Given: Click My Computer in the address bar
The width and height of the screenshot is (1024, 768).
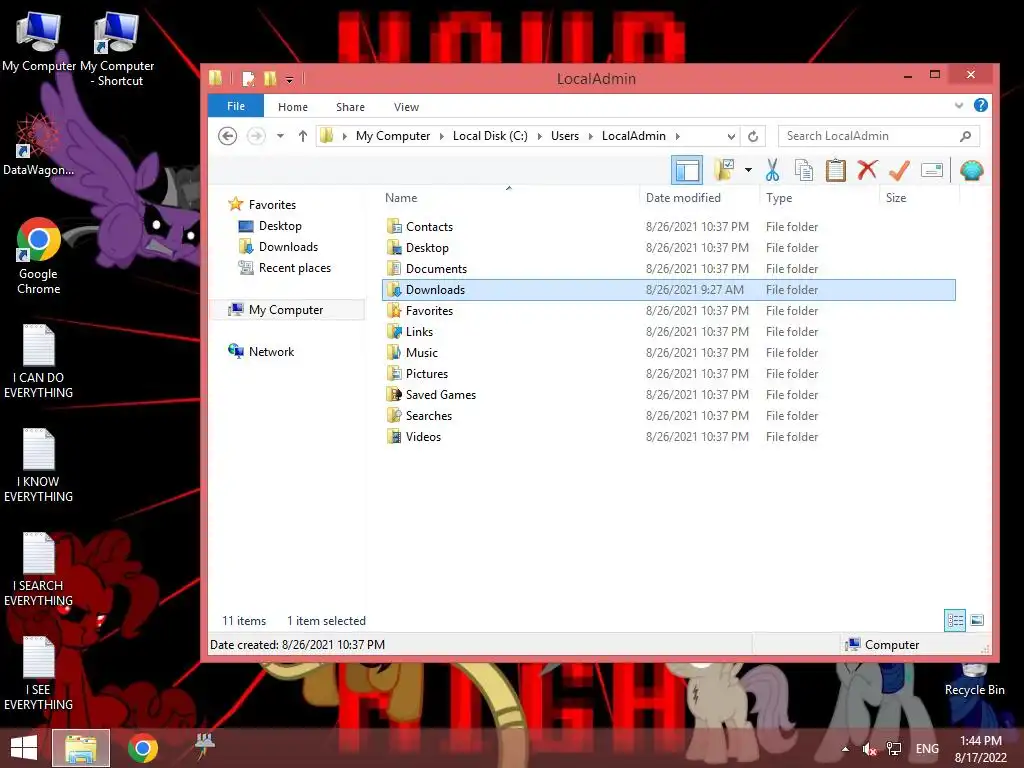Looking at the screenshot, I should pyautogui.click(x=392, y=136).
